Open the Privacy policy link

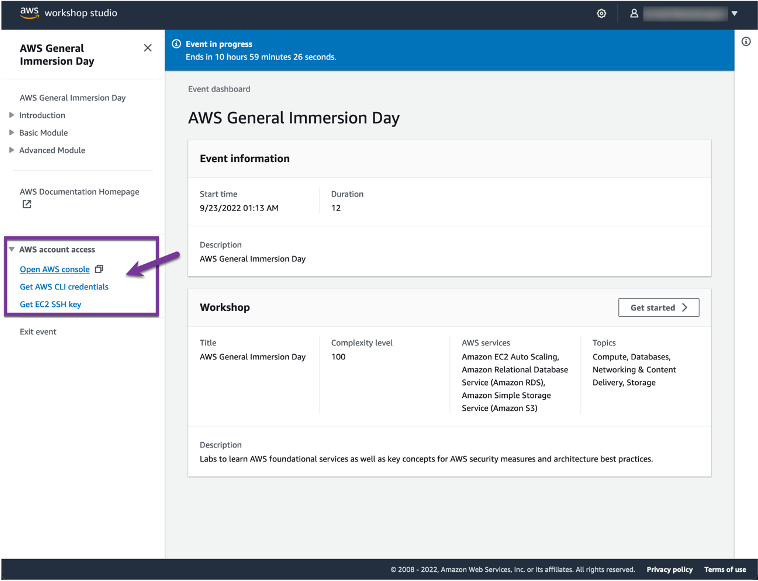670,569
